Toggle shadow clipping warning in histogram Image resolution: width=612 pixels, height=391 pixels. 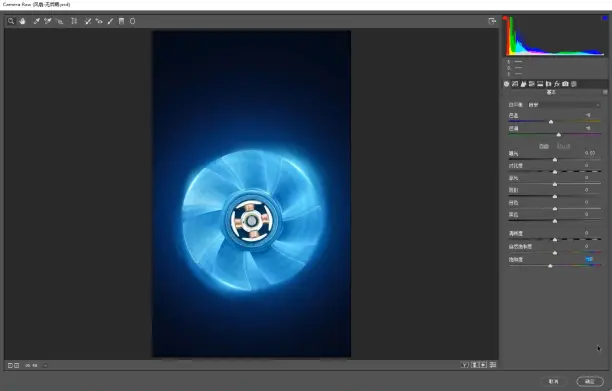point(505,18)
